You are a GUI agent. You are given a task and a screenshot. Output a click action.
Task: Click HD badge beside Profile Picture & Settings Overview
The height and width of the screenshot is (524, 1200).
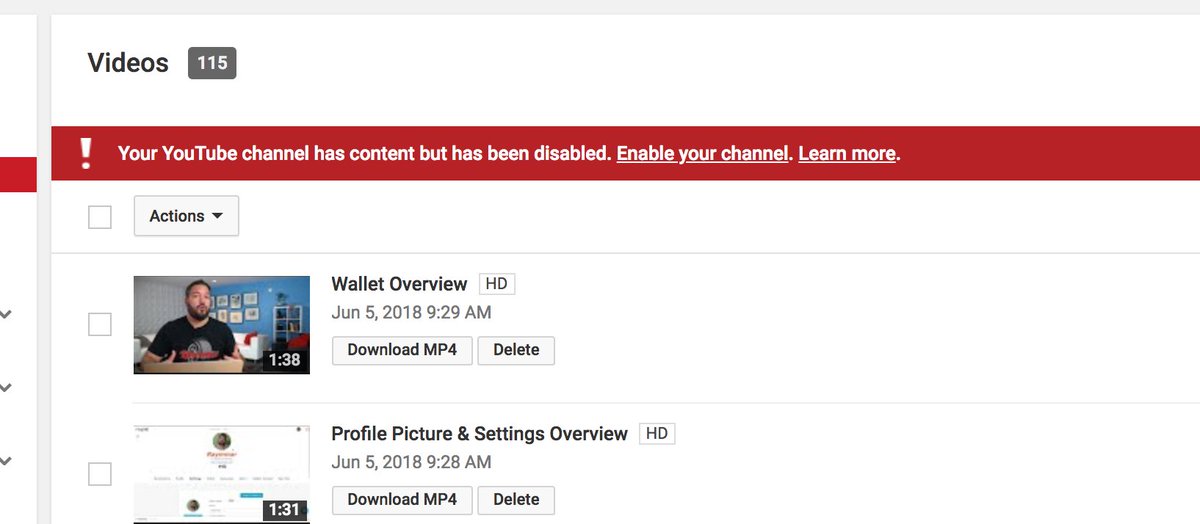pos(657,434)
